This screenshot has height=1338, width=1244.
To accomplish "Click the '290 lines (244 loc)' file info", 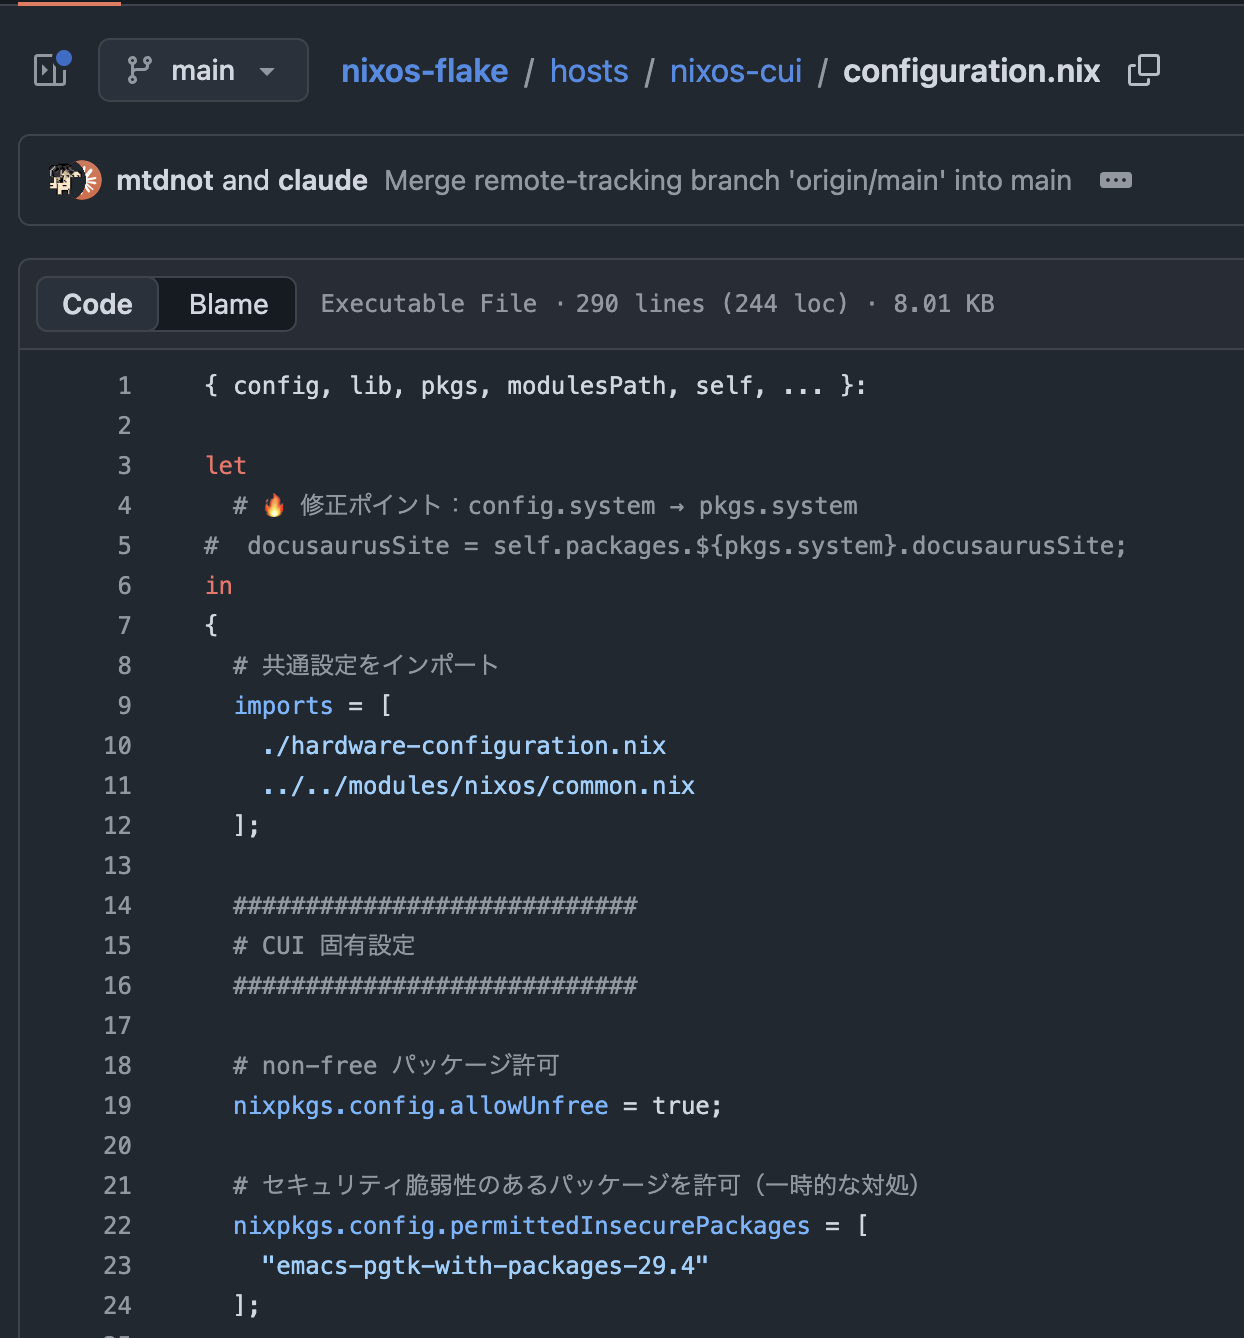I will 712,304.
